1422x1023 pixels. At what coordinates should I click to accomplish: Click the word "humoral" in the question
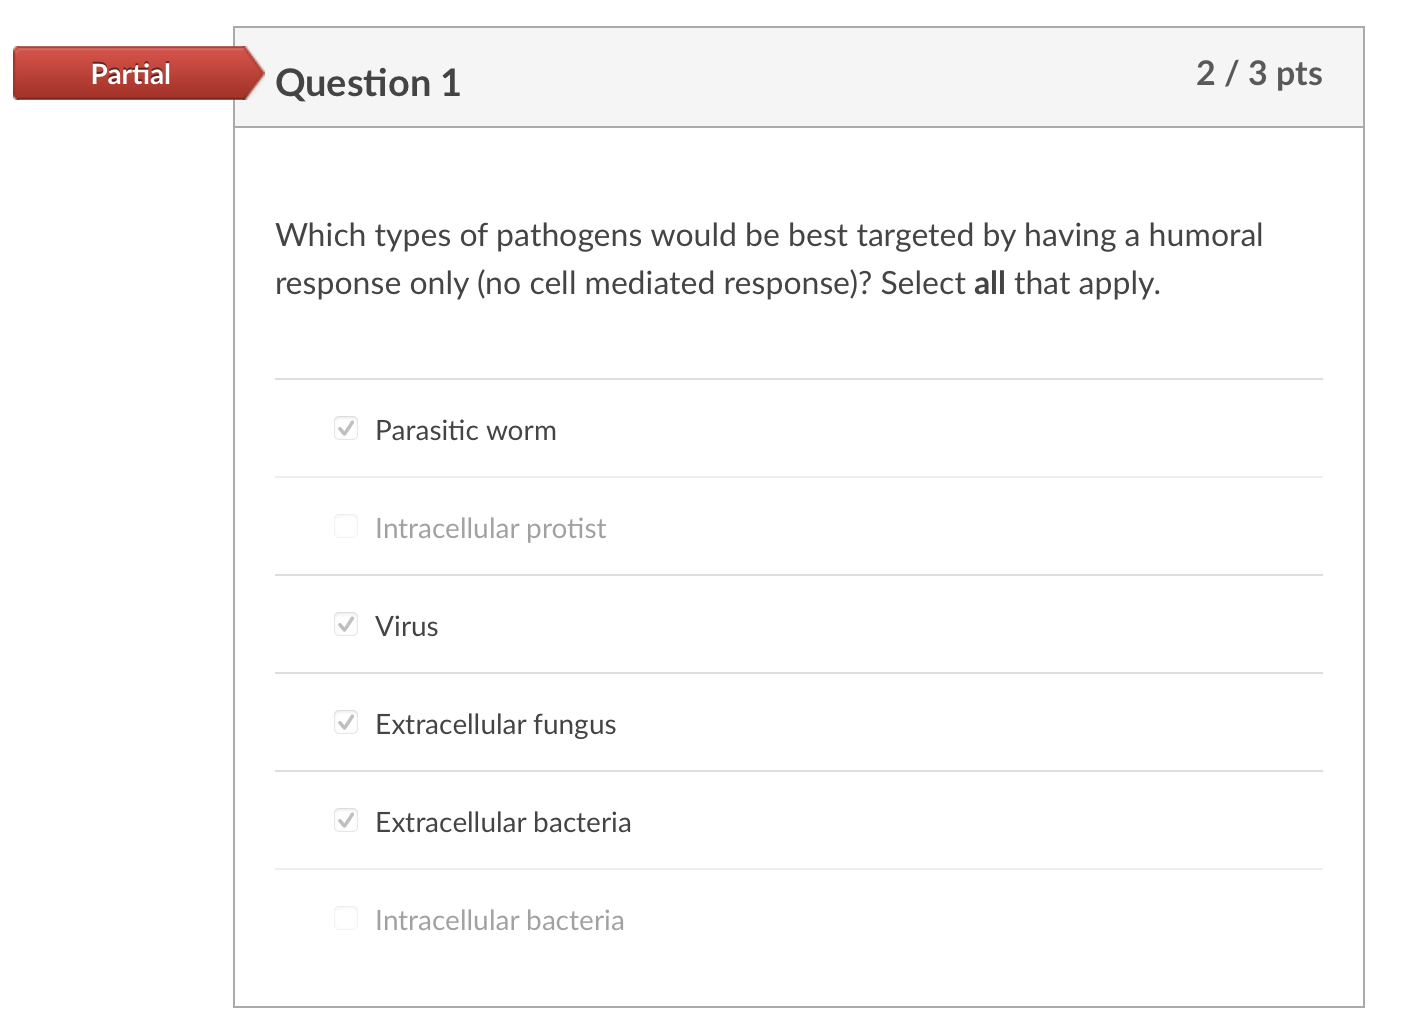point(1205,236)
